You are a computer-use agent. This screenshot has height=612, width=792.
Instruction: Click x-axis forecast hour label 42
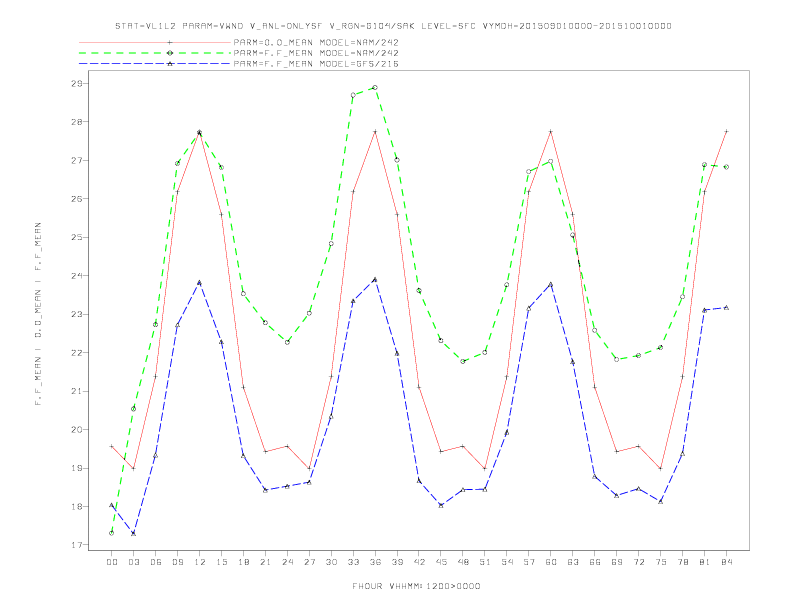[419, 562]
